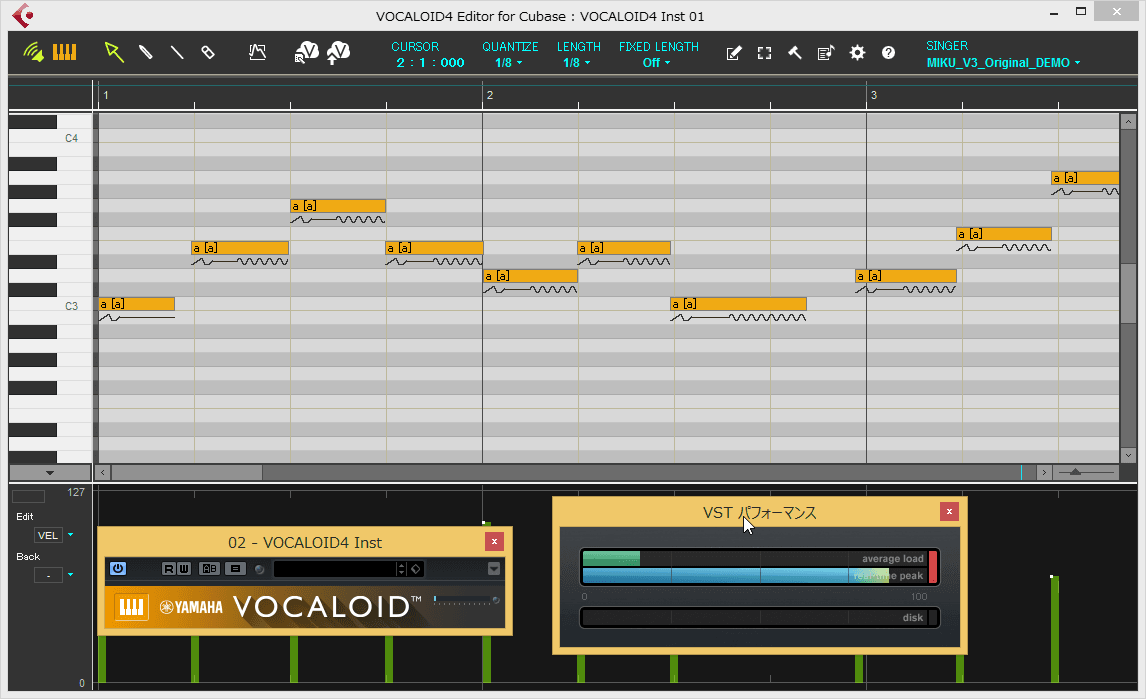
Task: Toggle the A/B comparison button
Action: click(x=209, y=569)
